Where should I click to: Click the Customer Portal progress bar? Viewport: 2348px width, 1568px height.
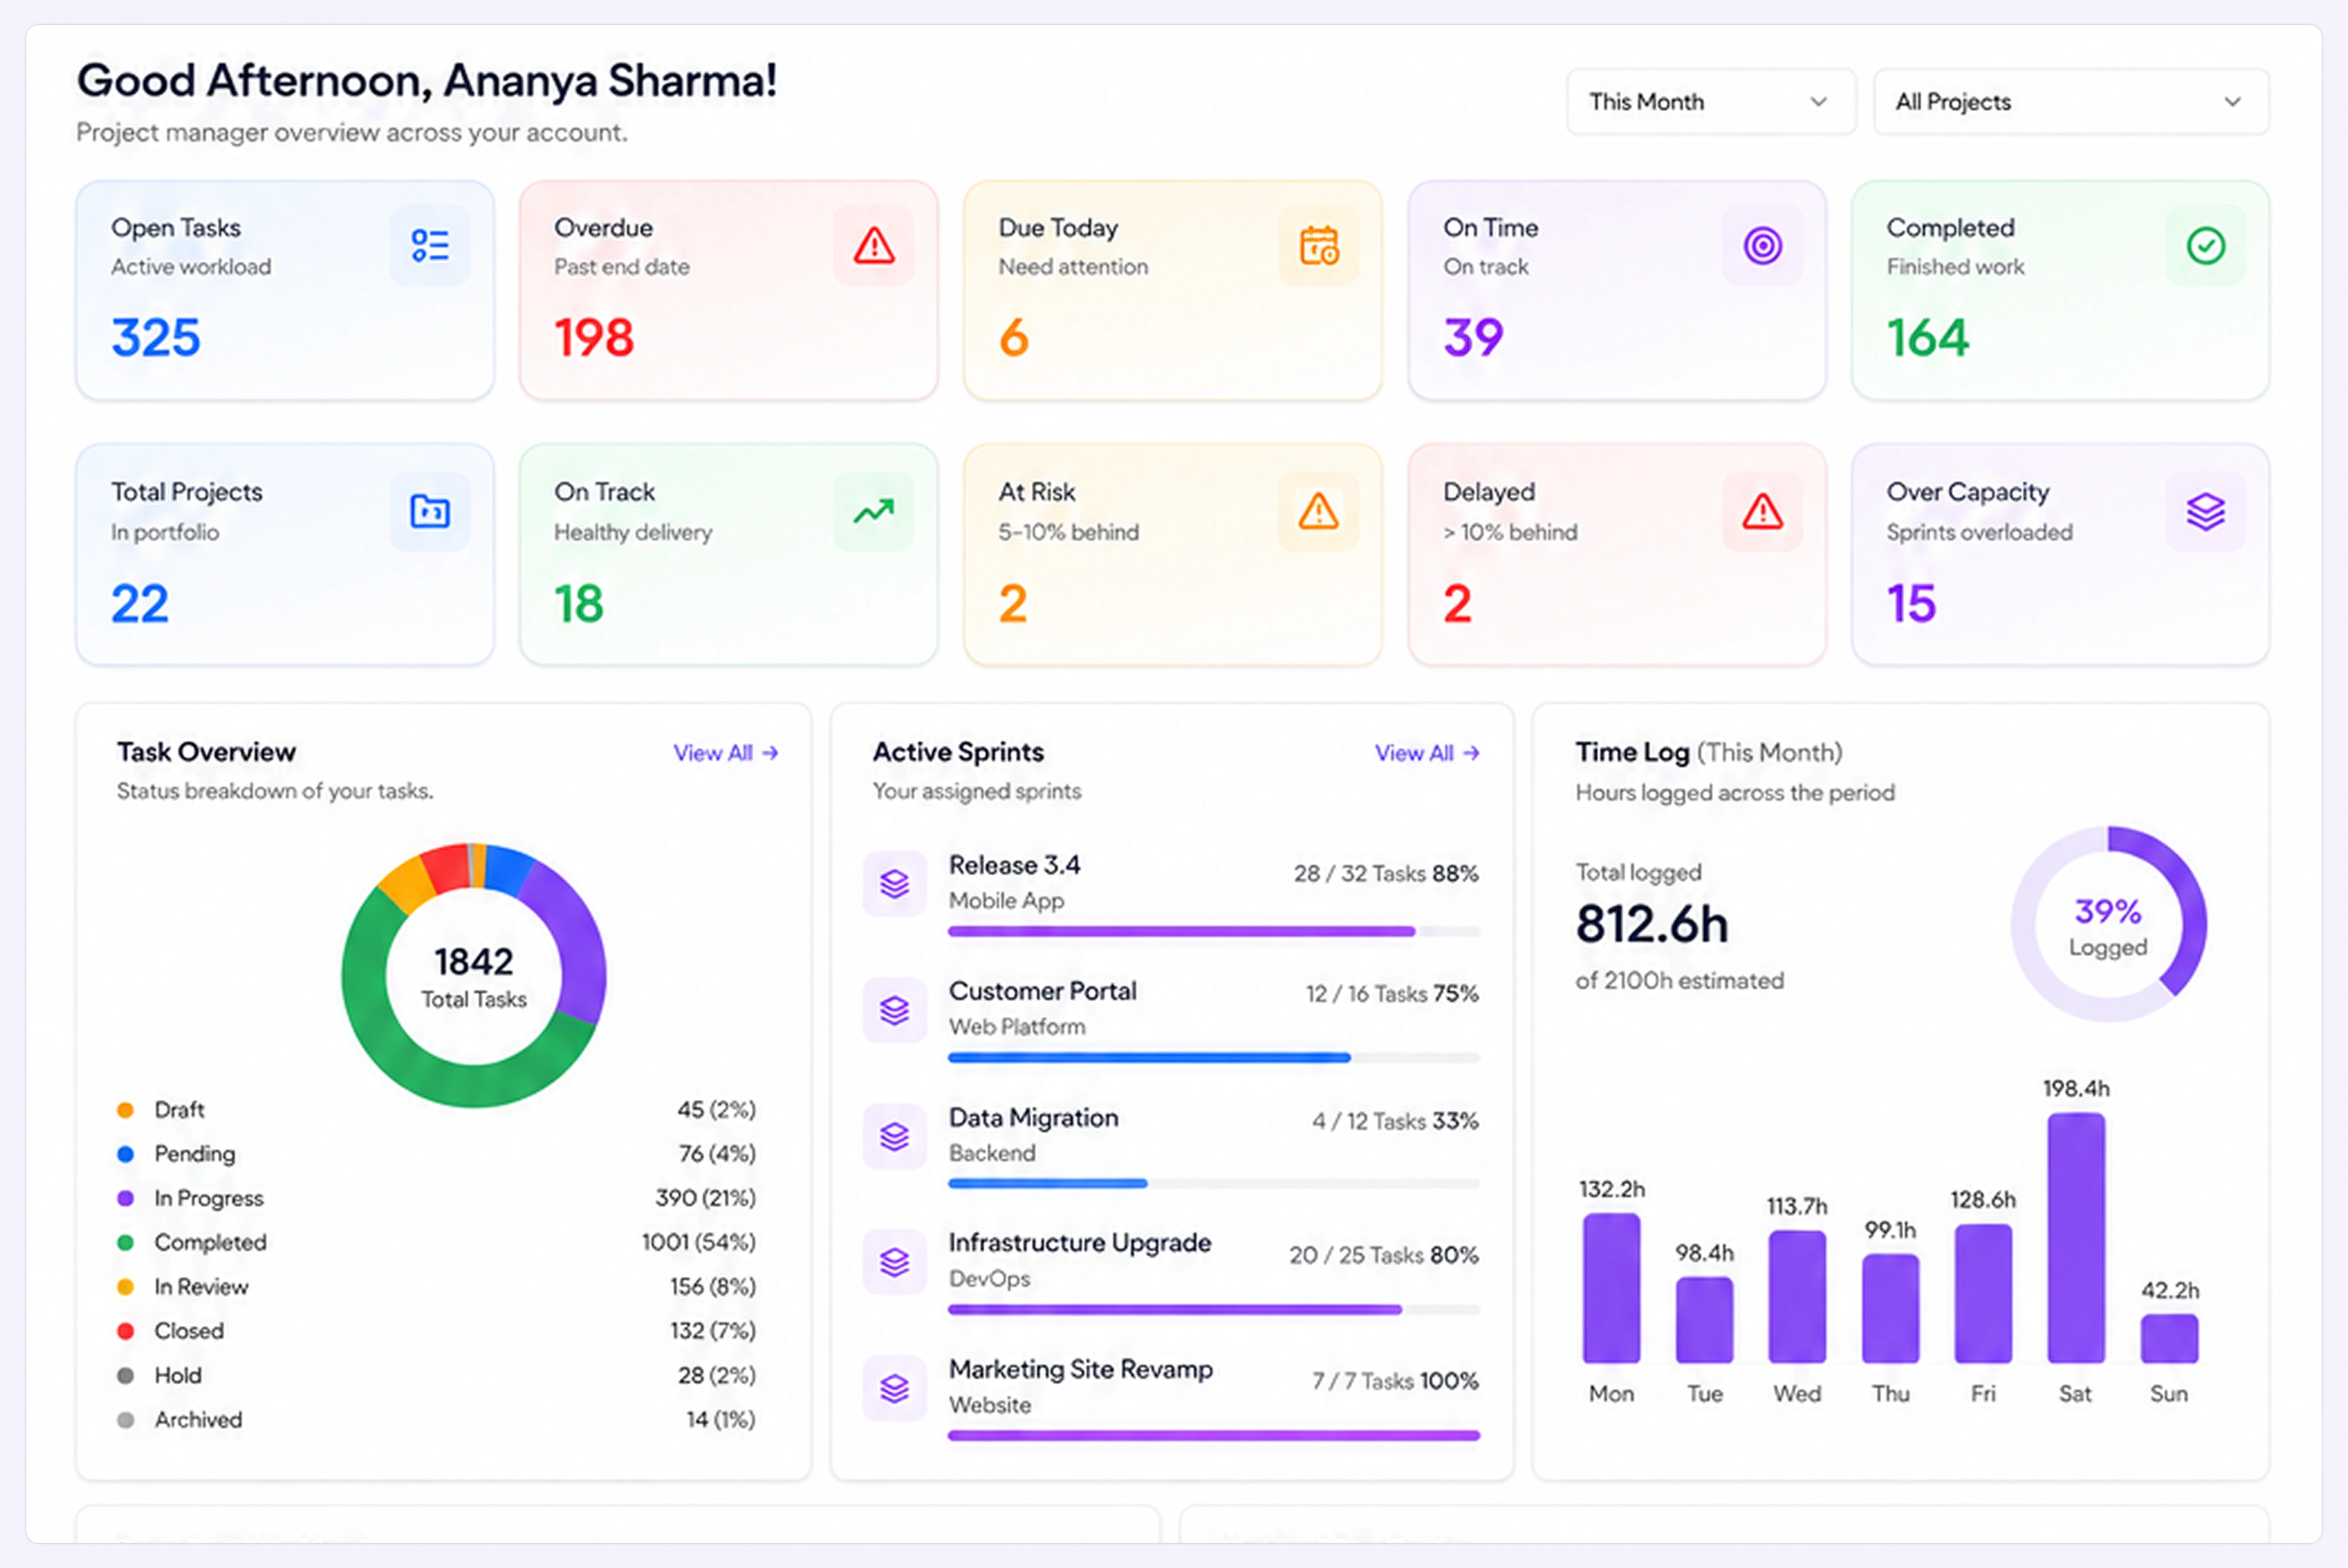(x=1214, y=1057)
